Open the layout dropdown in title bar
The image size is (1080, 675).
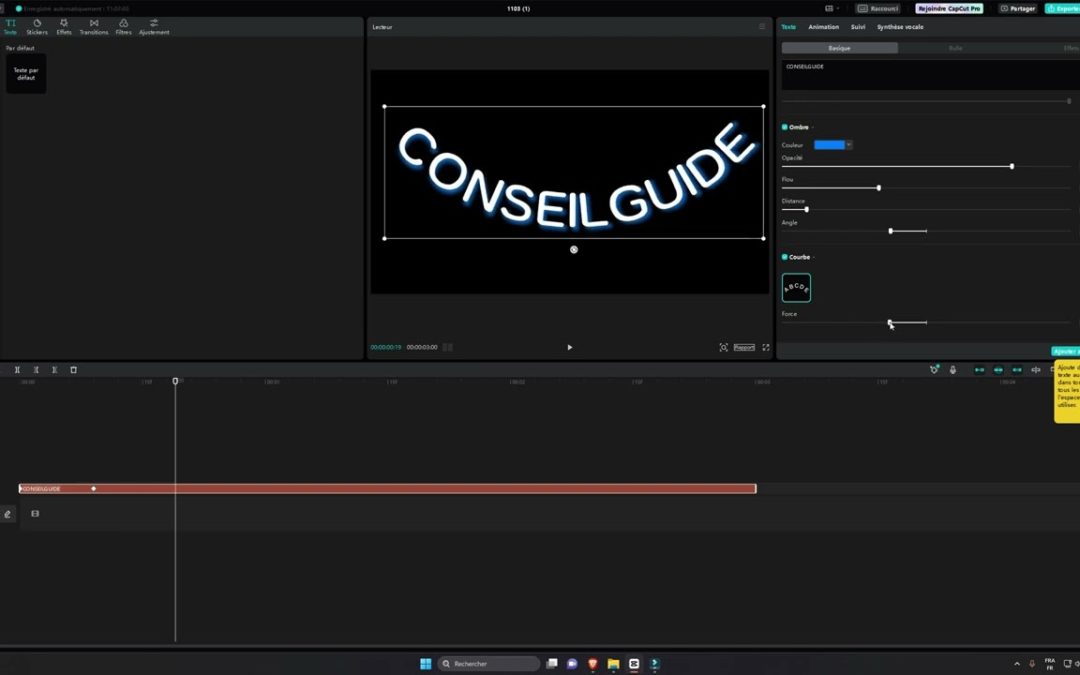(x=832, y=8)
